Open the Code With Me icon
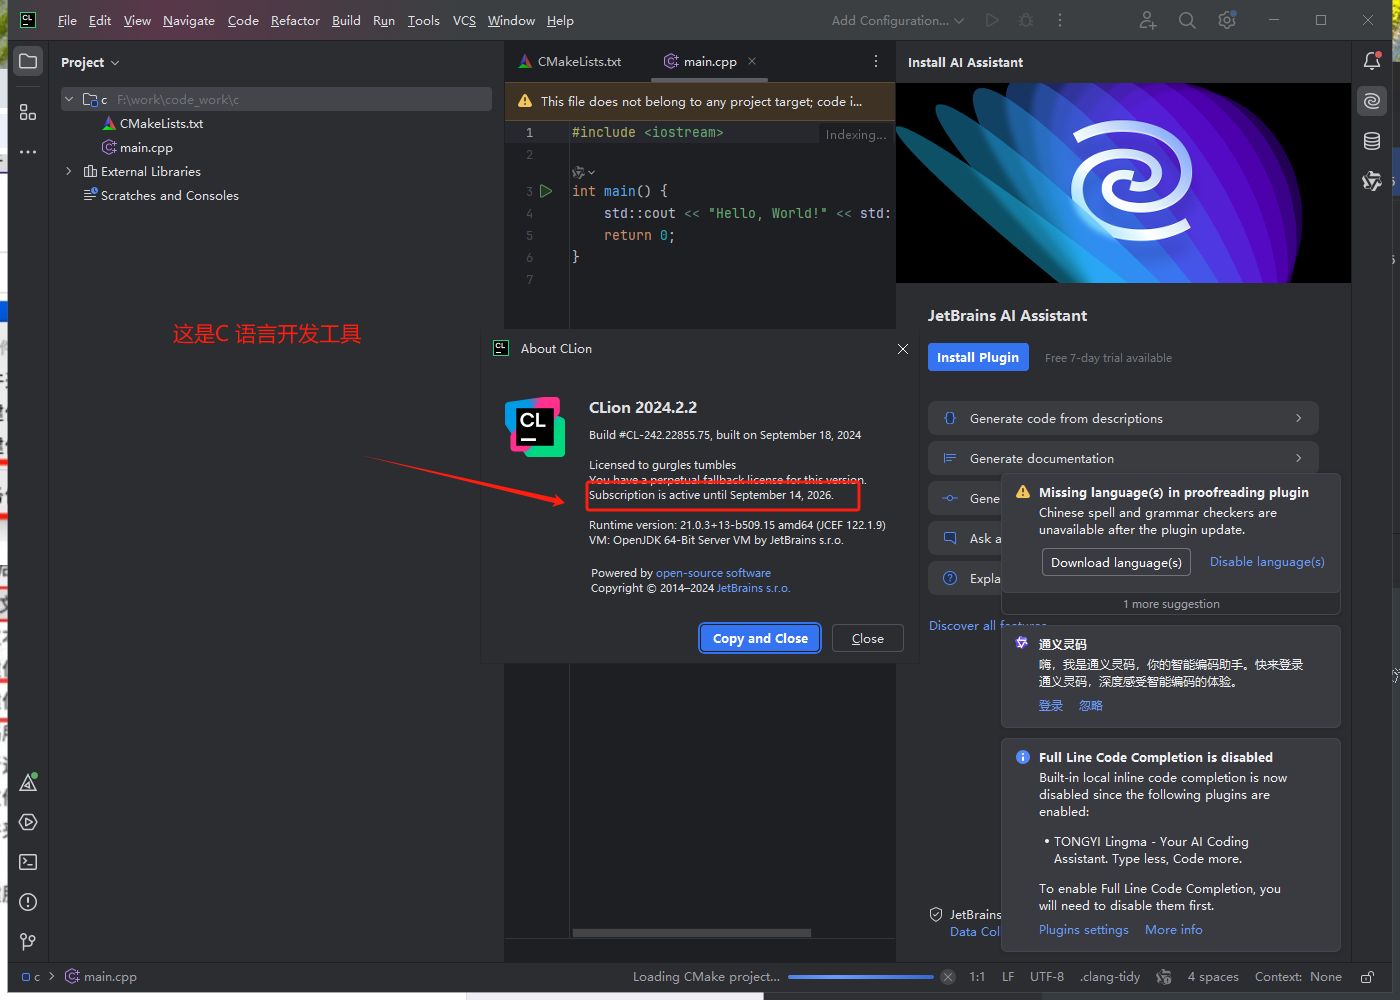 click(x=1147, y=20)
